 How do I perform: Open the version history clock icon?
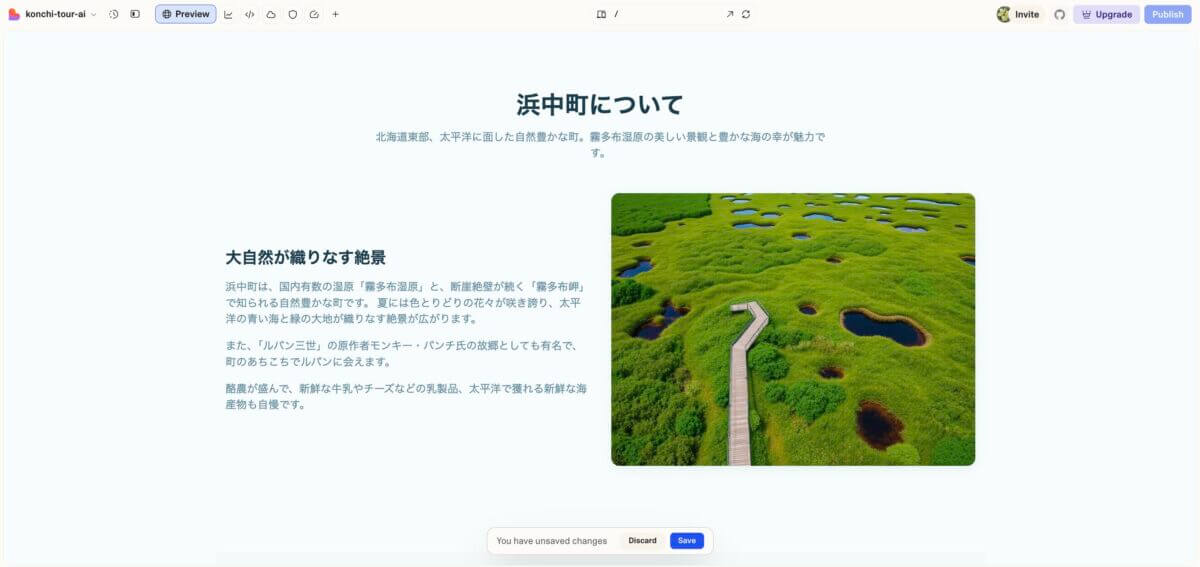(114, 14)
